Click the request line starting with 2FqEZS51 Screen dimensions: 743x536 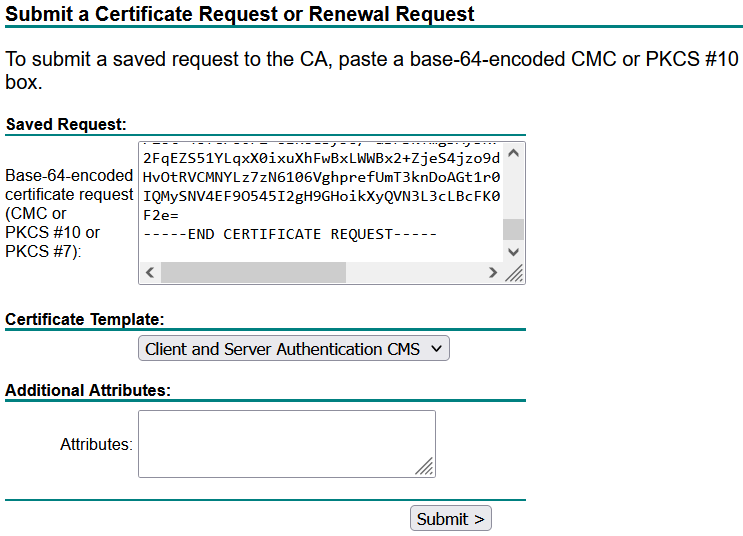(321, 158)
